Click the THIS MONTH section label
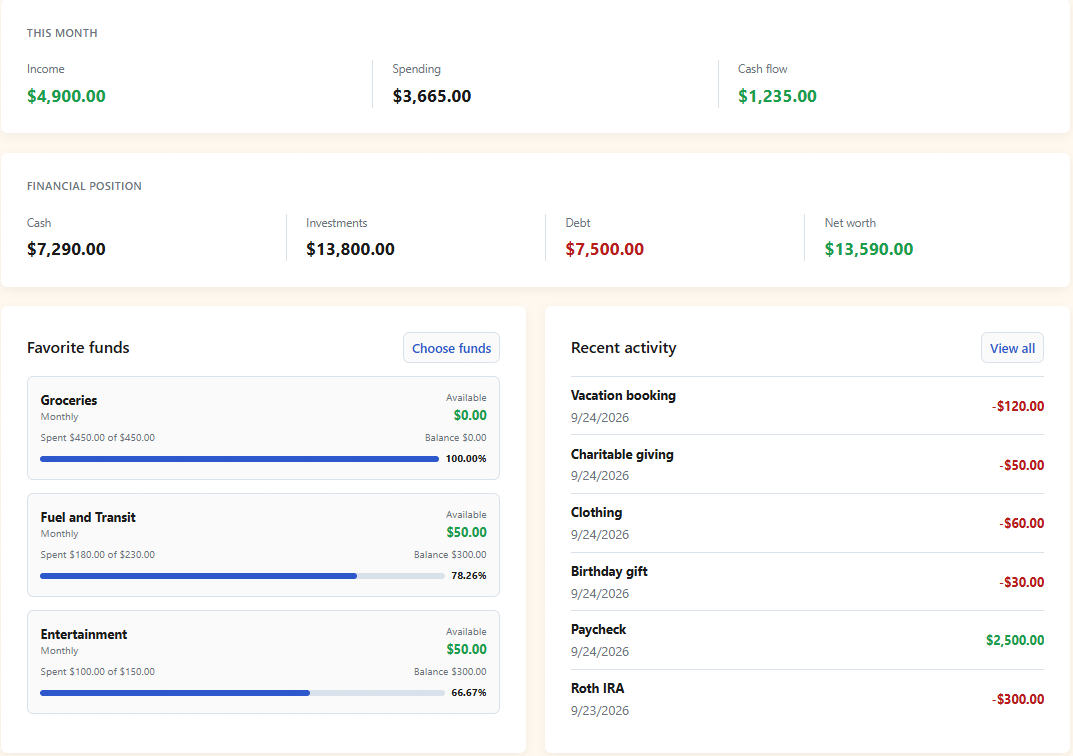The height and width of the screenshot is (756, 1073). (x=62, y=33)
